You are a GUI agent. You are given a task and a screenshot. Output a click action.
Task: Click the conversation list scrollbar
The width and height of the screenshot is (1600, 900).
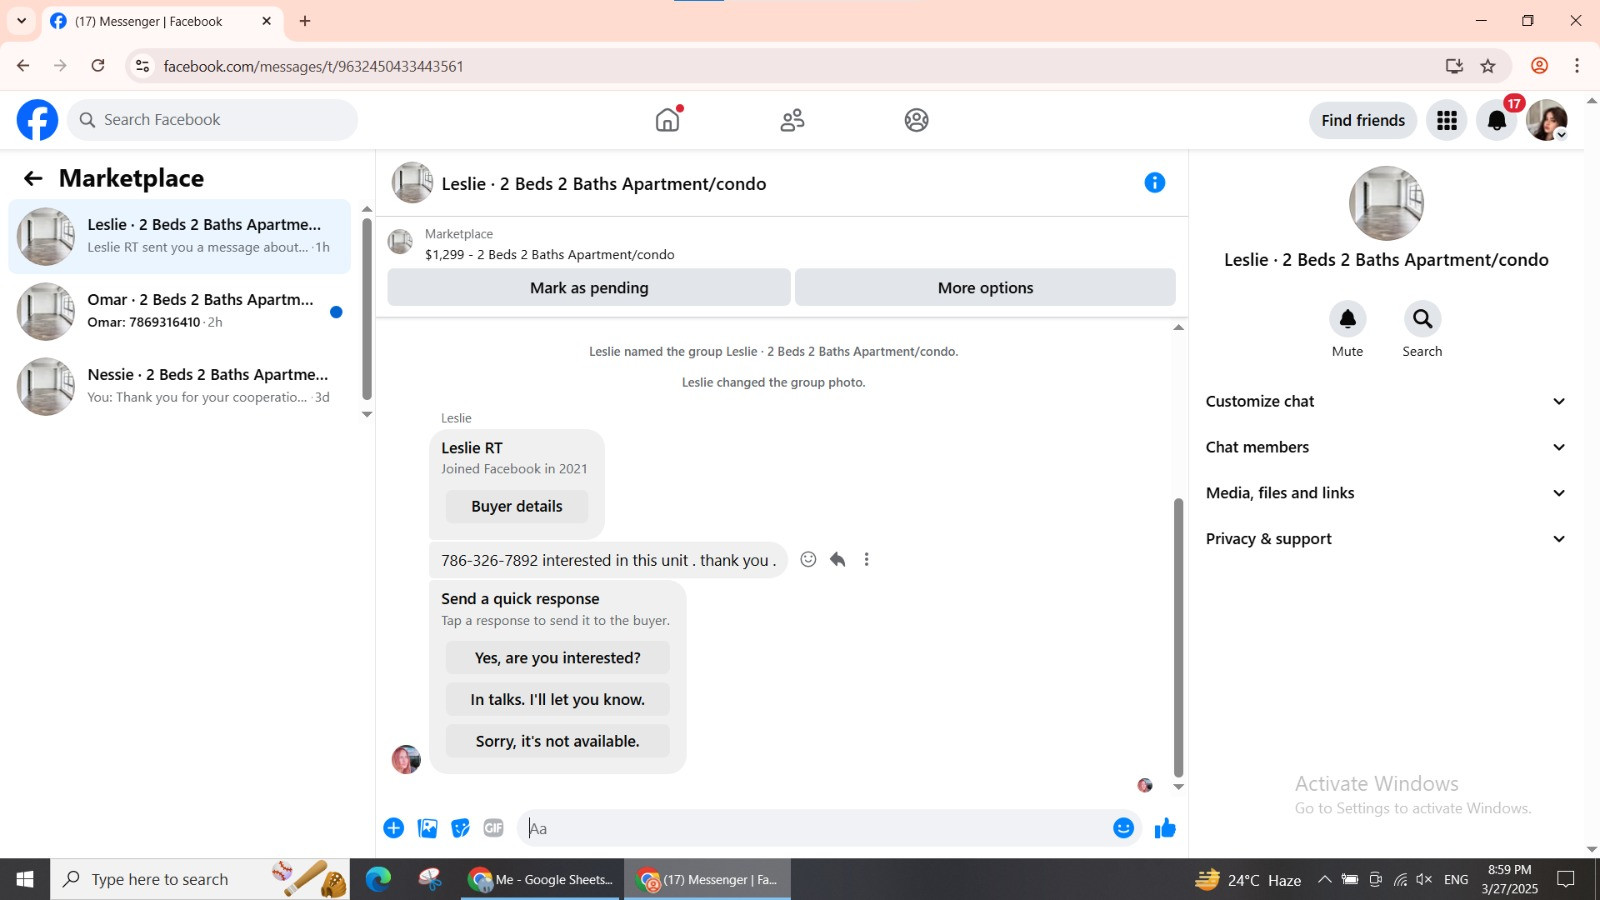(x=367, y=309)
